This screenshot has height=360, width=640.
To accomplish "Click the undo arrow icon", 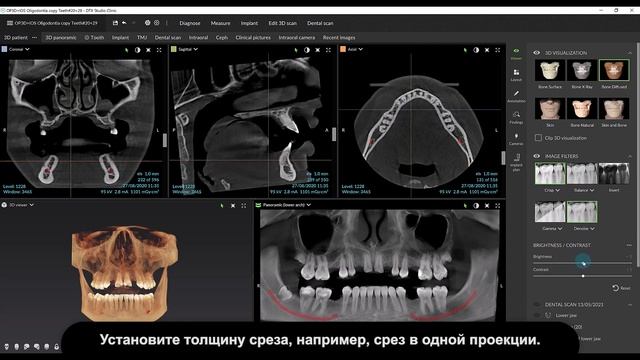I will 124,23.
